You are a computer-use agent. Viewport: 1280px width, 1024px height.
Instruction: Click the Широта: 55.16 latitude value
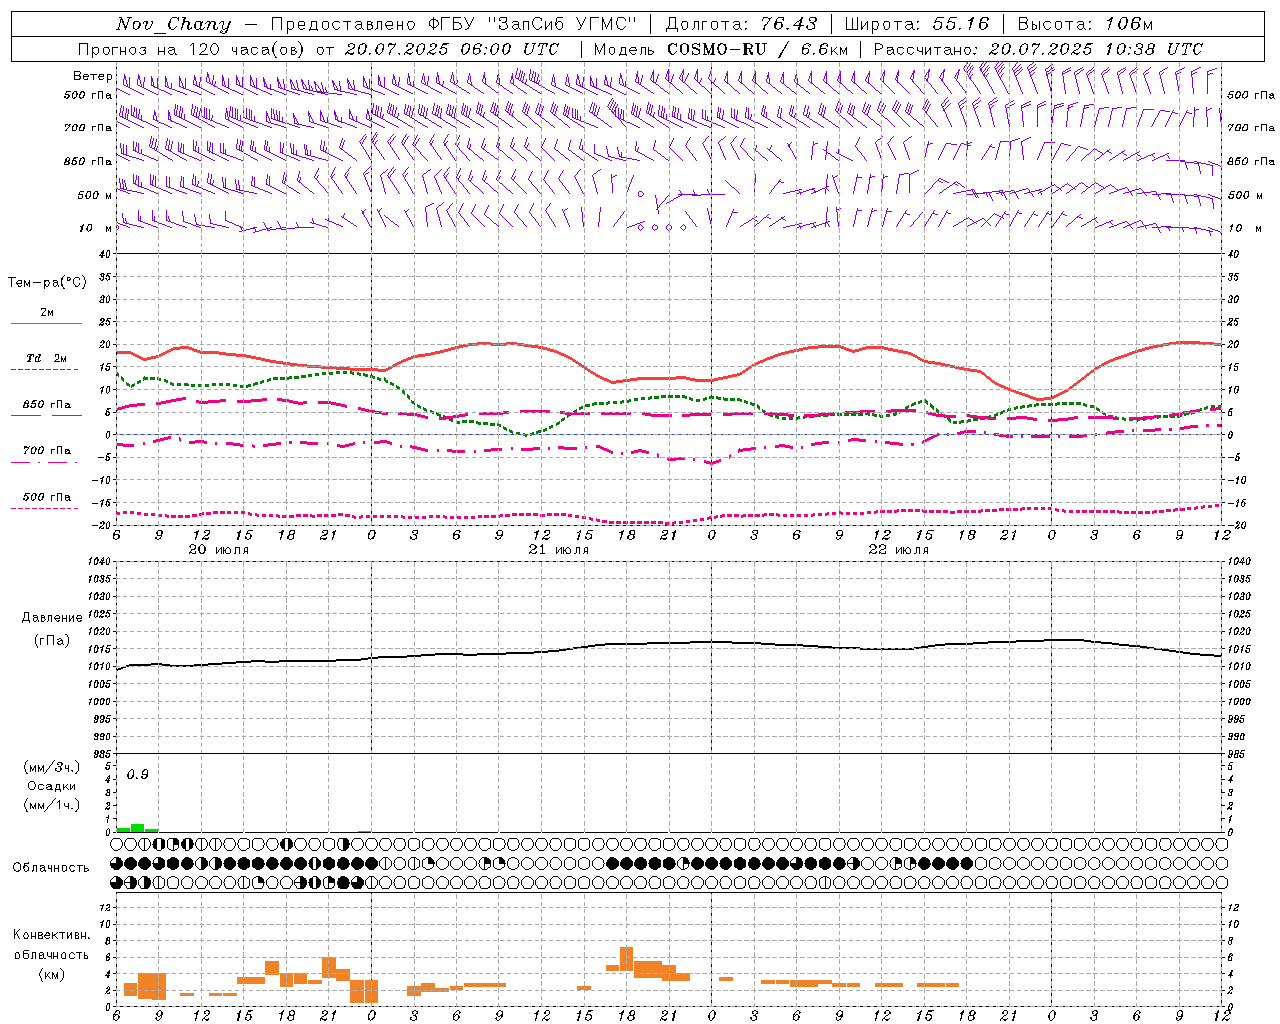coord(917,24)
